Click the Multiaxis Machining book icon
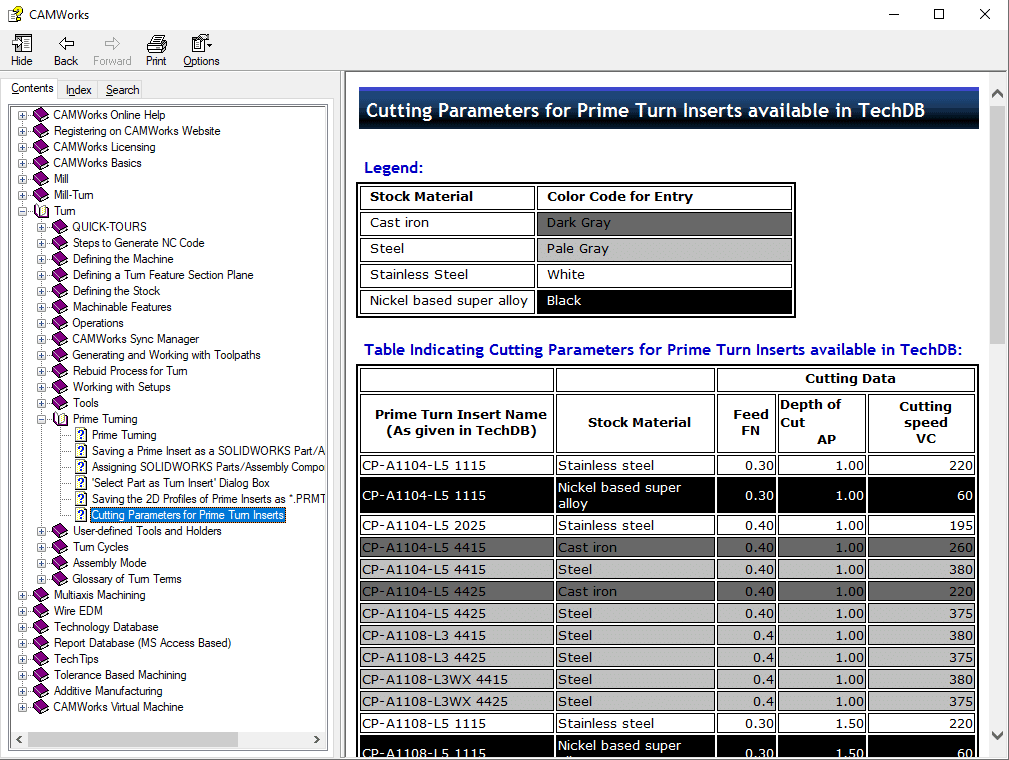The width and height of the screenshot is (1009, 760). [41, 595]
